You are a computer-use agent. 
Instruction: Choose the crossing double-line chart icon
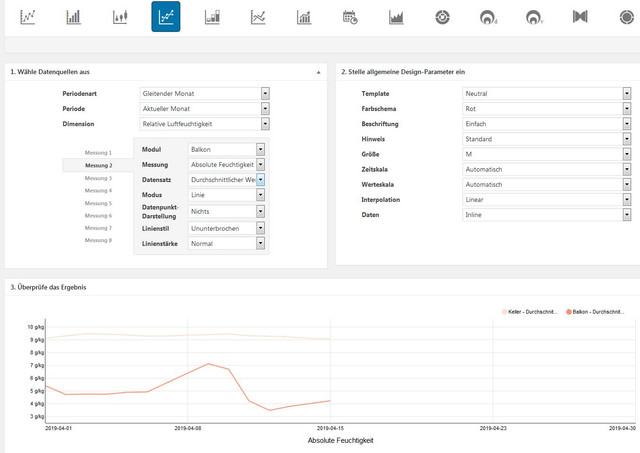click(x=258, y=17)
